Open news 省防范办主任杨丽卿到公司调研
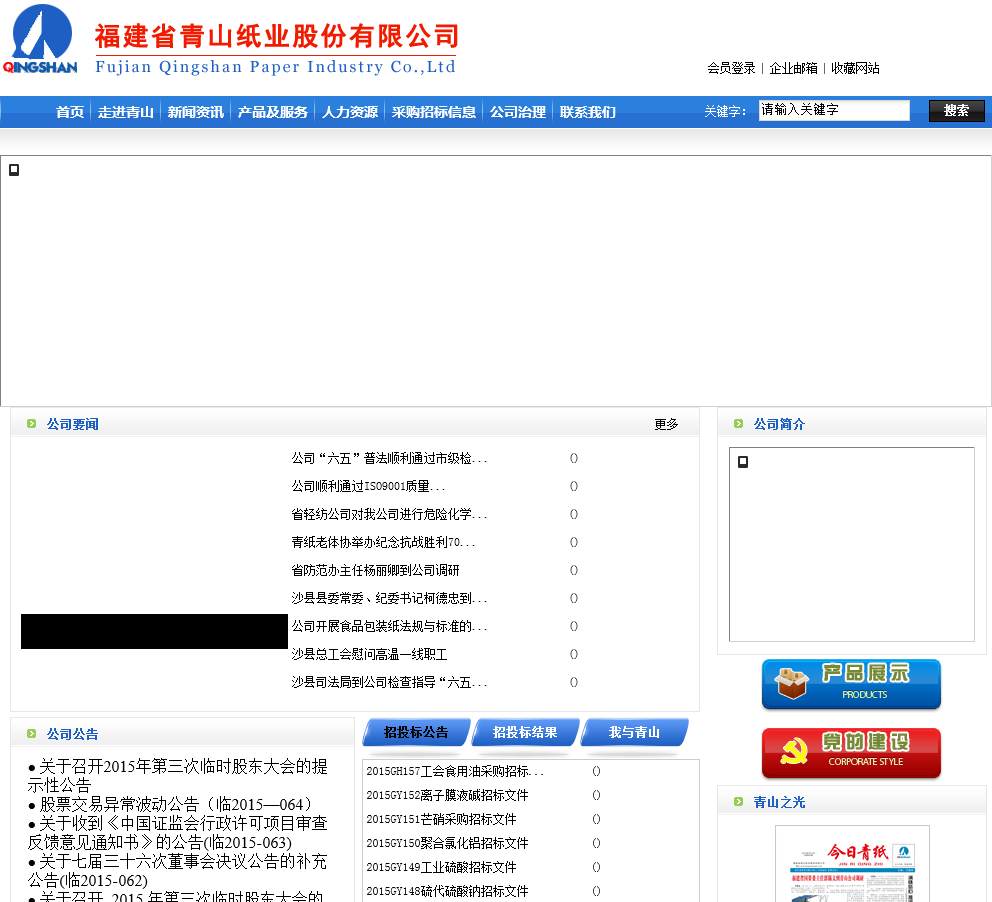This screenshot has height=902, width=992. pyautogui.click(x=375, y=571)
